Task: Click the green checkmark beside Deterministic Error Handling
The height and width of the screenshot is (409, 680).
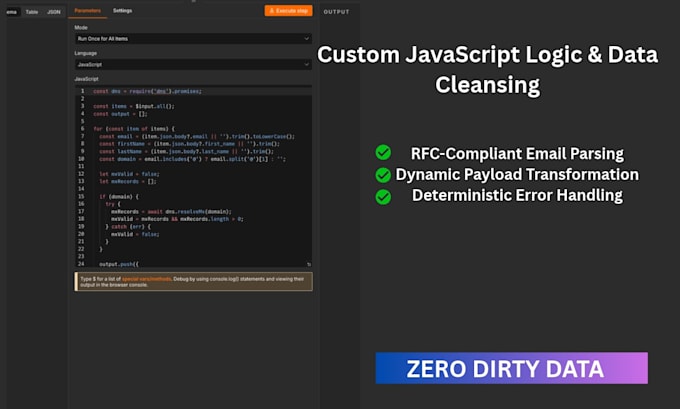Action: (x=383, y=197)
